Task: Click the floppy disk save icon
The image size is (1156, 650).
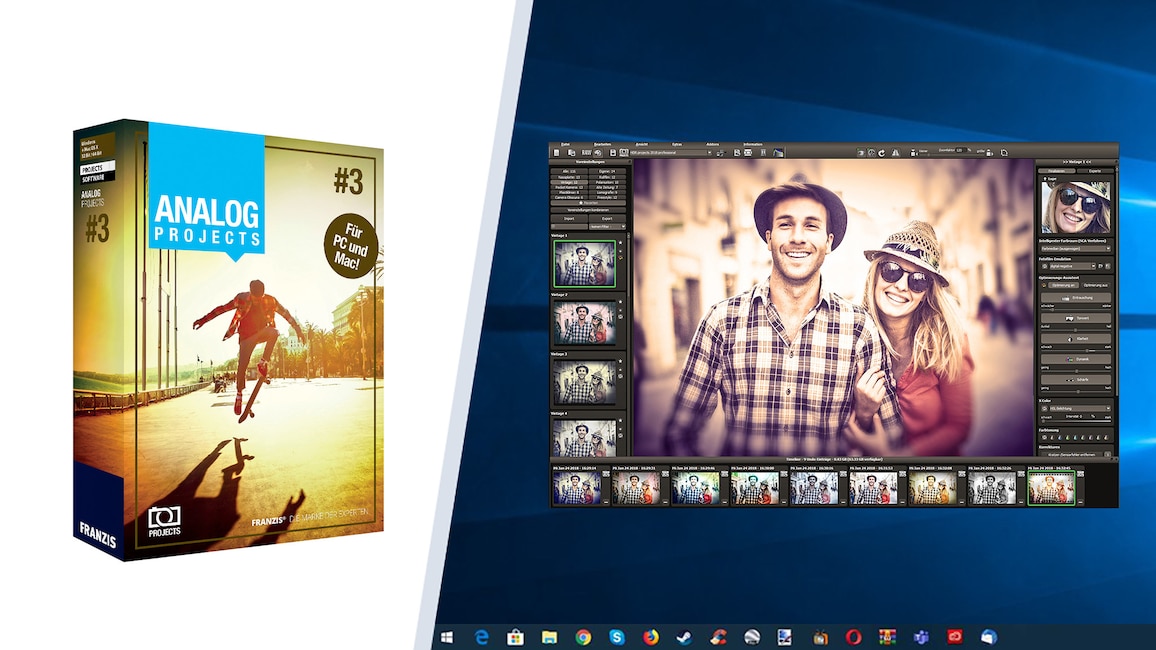Action: [x=613, y=153]
